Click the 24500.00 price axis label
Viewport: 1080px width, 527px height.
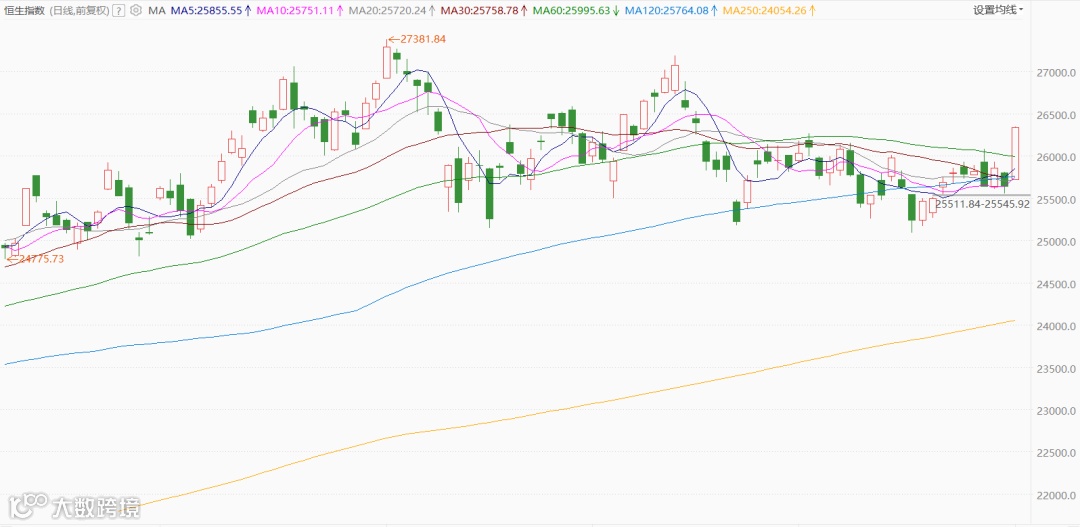[1055, 284]
